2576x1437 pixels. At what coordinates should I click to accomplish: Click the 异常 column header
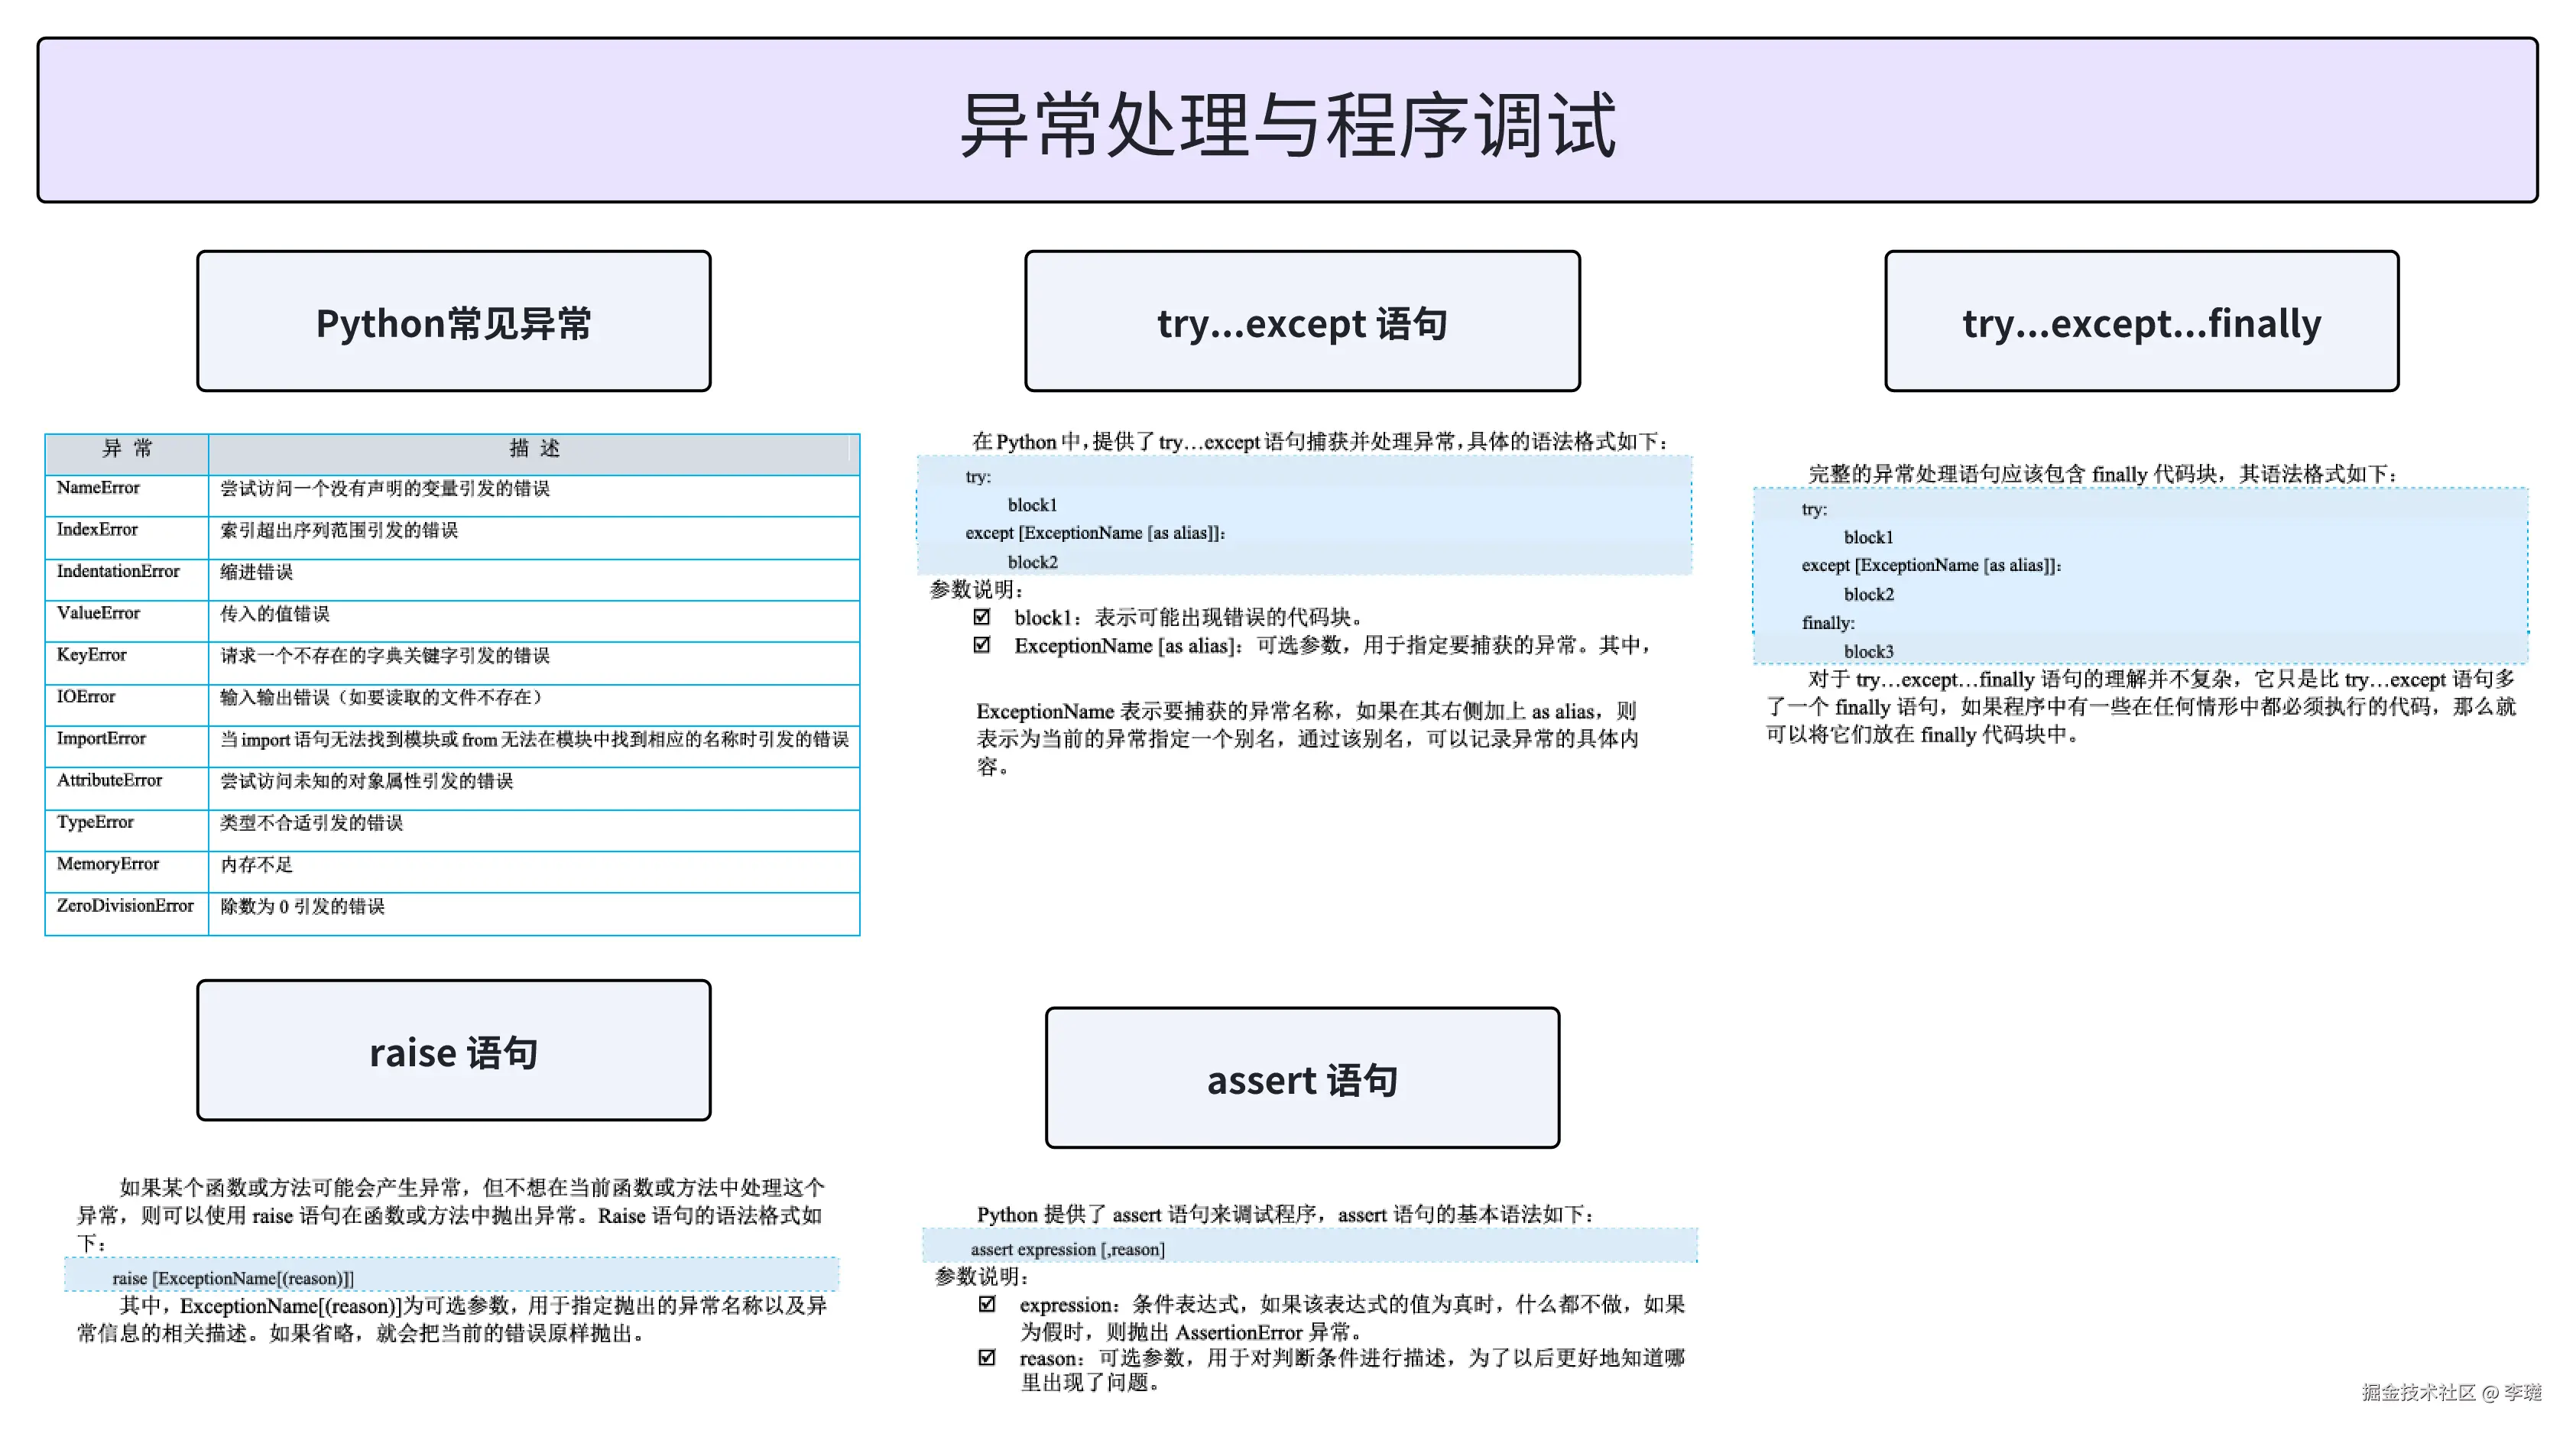pyautogui.click(x=127, y=449)
